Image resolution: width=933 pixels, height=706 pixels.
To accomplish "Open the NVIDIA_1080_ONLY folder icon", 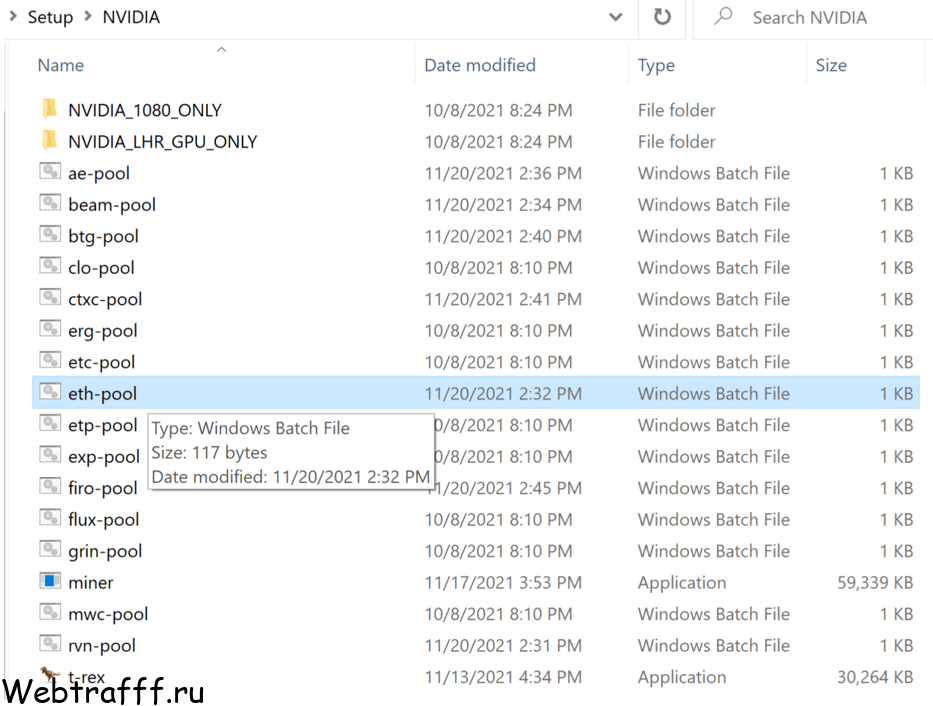I will (x=49, y=109).
